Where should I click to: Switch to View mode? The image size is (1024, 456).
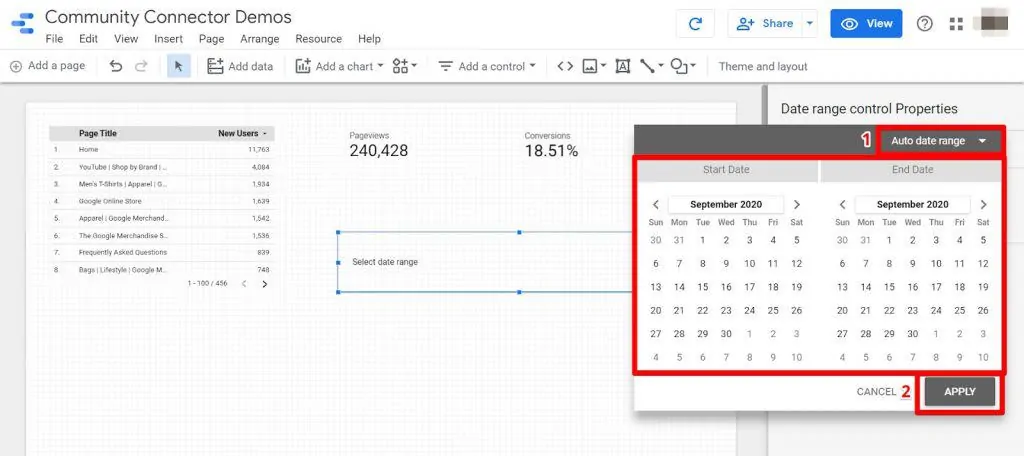click(x=867, y=24)
